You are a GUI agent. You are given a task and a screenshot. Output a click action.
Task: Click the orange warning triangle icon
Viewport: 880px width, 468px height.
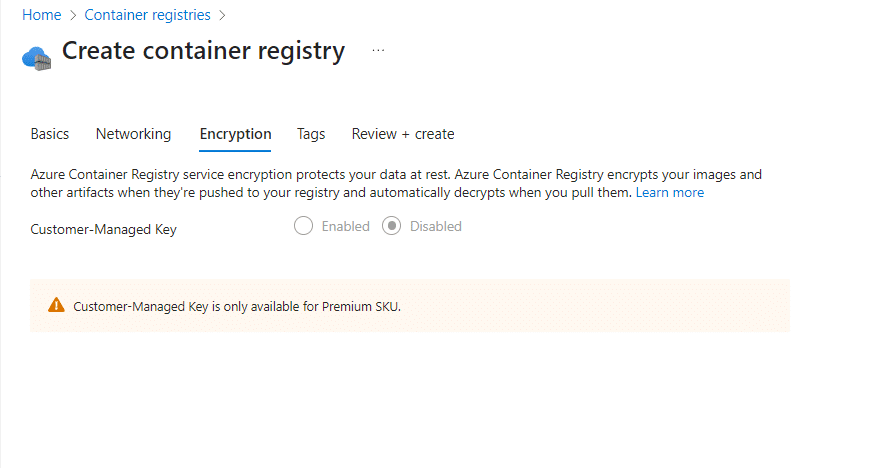coord(57,306)
